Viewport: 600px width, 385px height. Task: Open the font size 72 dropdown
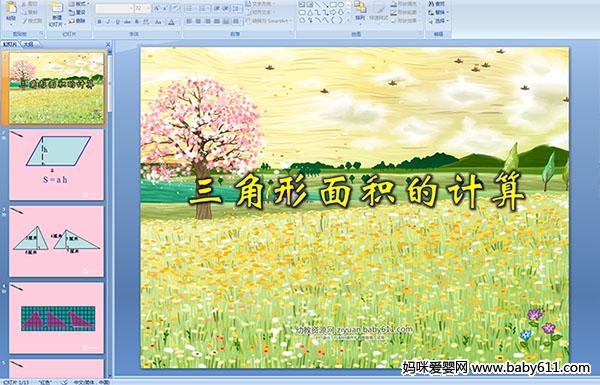[147, 8]
